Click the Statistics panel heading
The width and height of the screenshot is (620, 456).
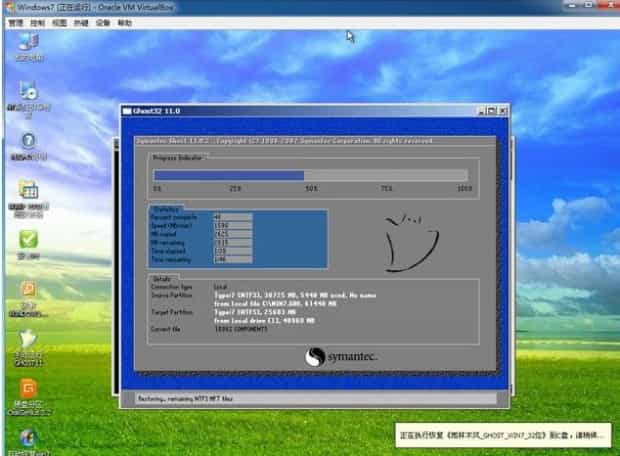point(166,209)
